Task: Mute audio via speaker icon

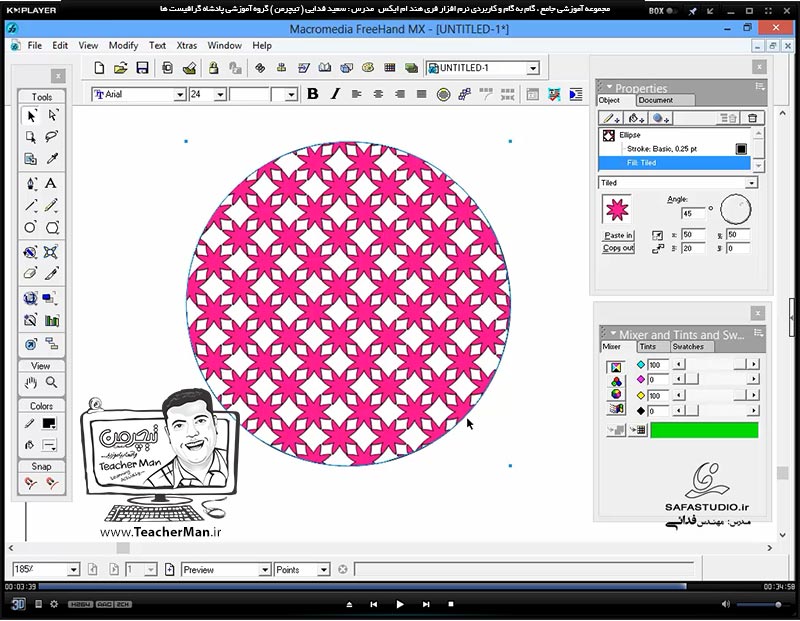Action: 726,604
